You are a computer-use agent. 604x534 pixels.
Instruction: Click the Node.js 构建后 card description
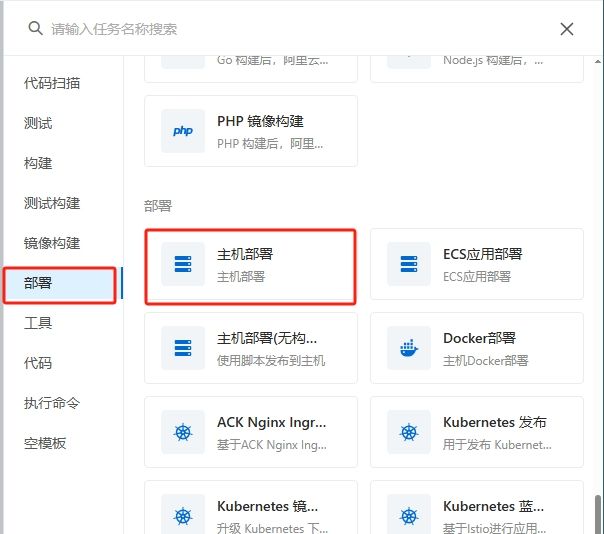coord(493,60)
